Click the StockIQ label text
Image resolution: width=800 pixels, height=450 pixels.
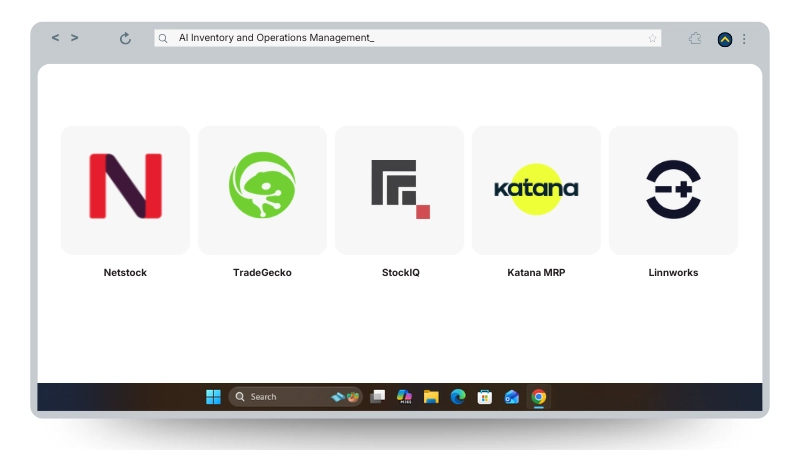[x=401, y=272]
